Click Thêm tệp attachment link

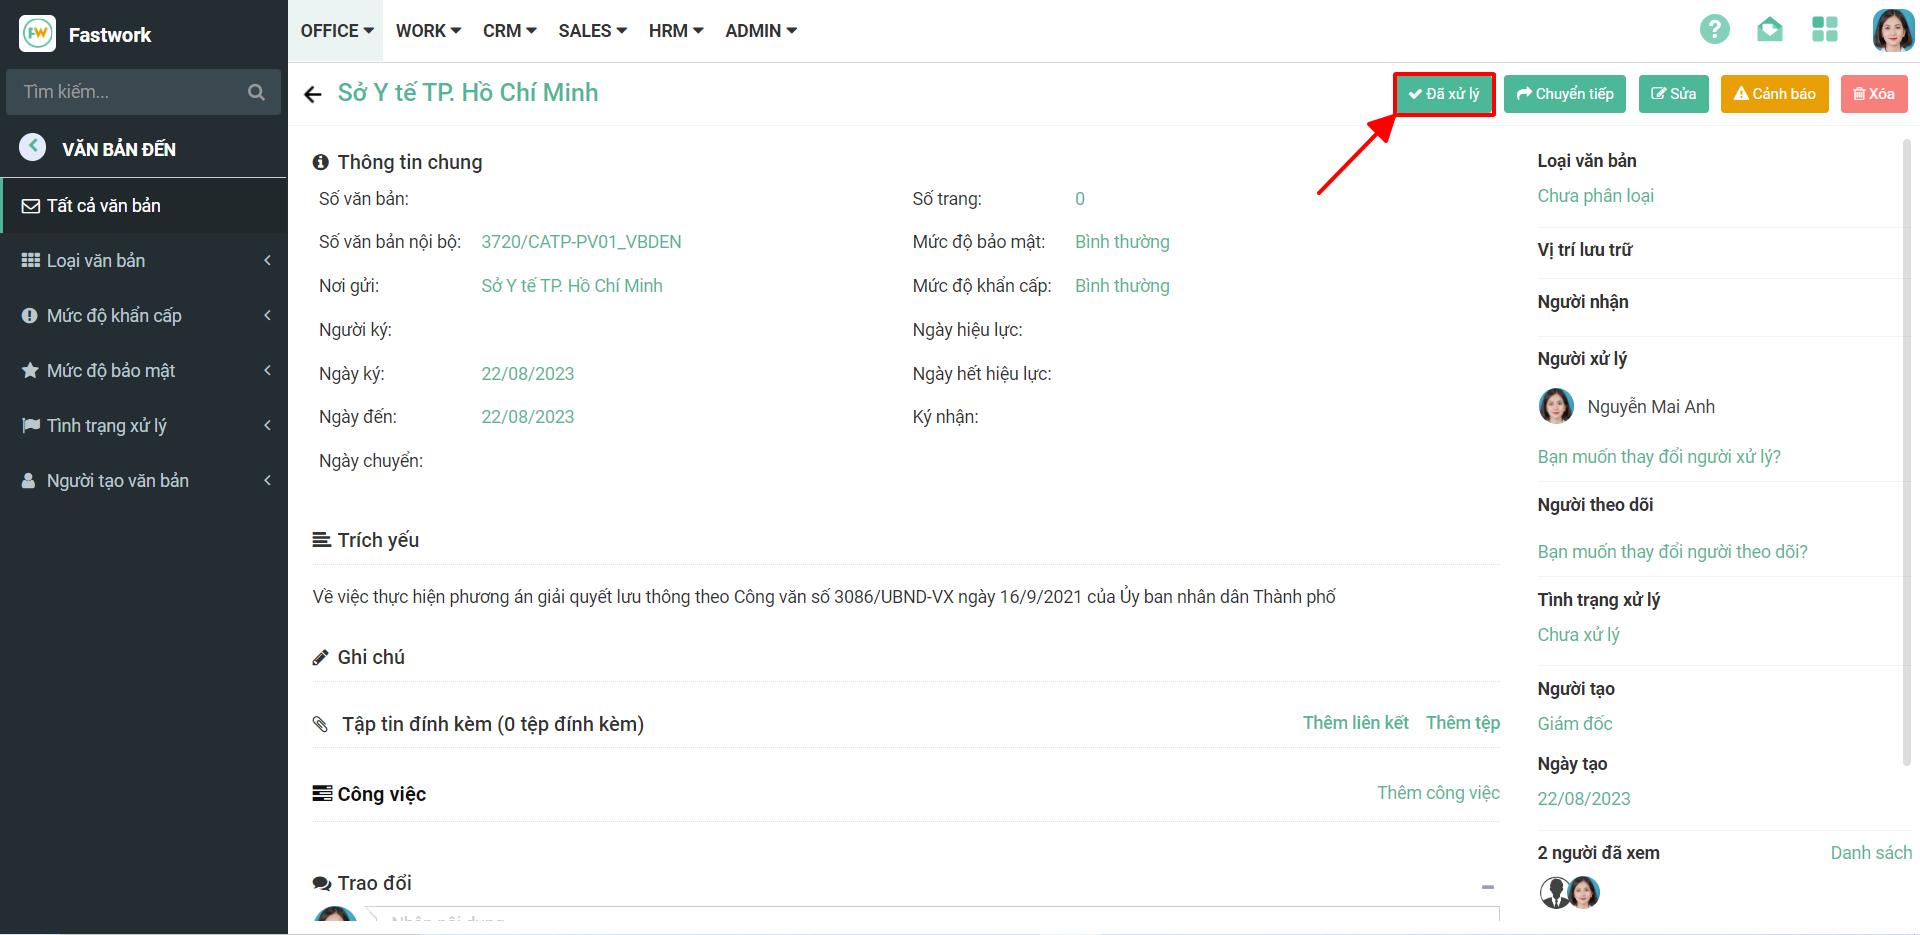[1462, 723]
